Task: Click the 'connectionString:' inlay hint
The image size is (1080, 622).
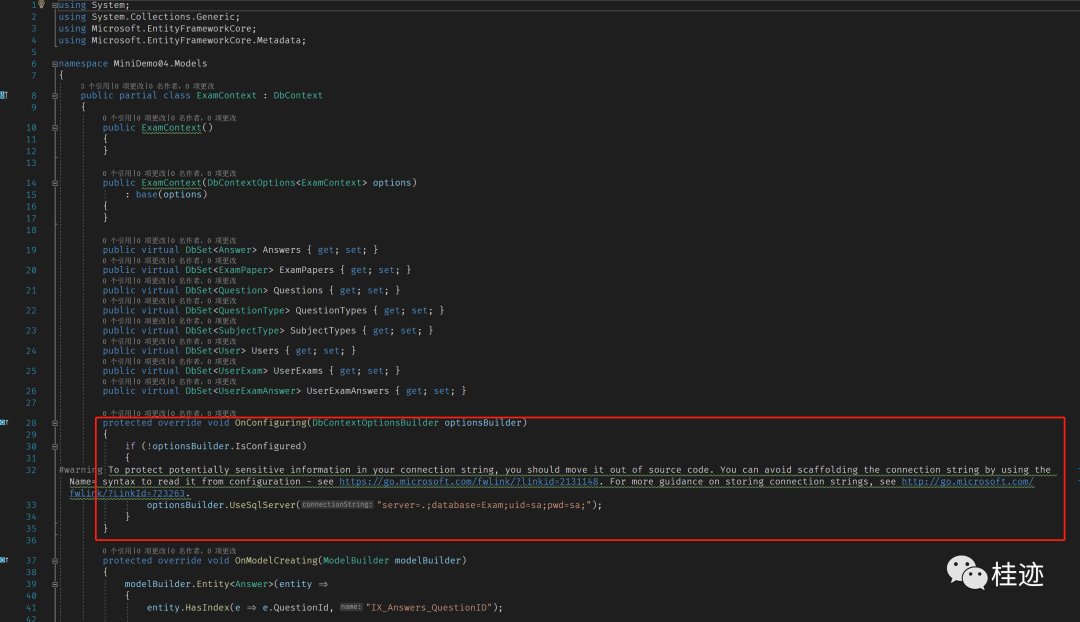Action: pos(338,504)
